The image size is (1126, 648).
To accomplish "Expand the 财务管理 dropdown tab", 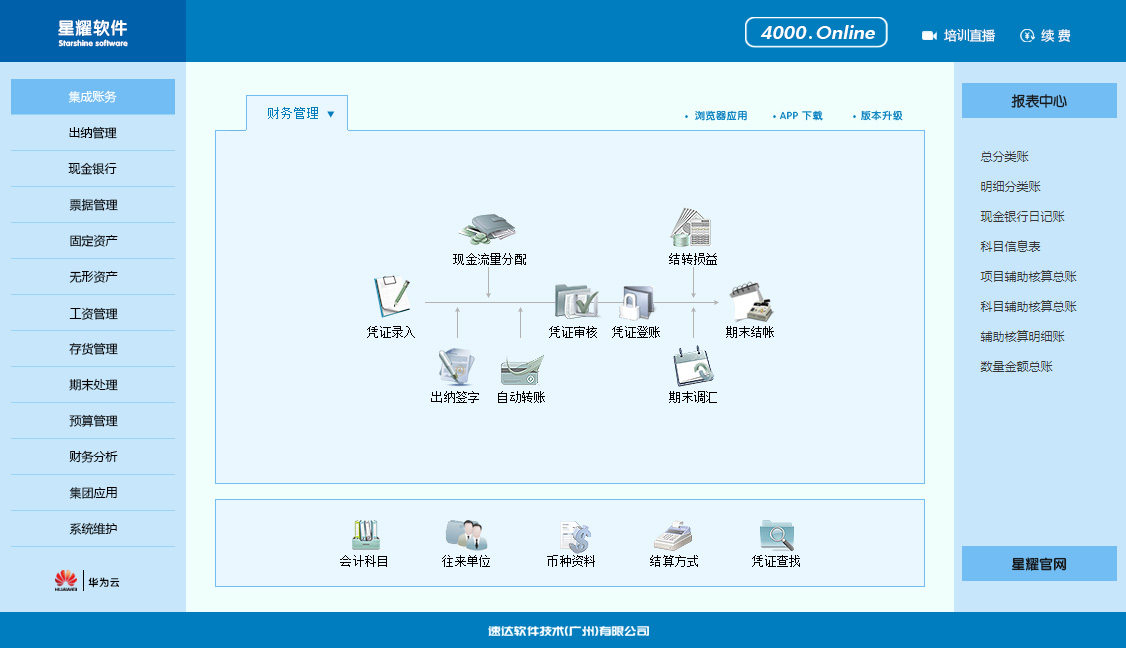I will pyautogui.click(x=298, y=114).
